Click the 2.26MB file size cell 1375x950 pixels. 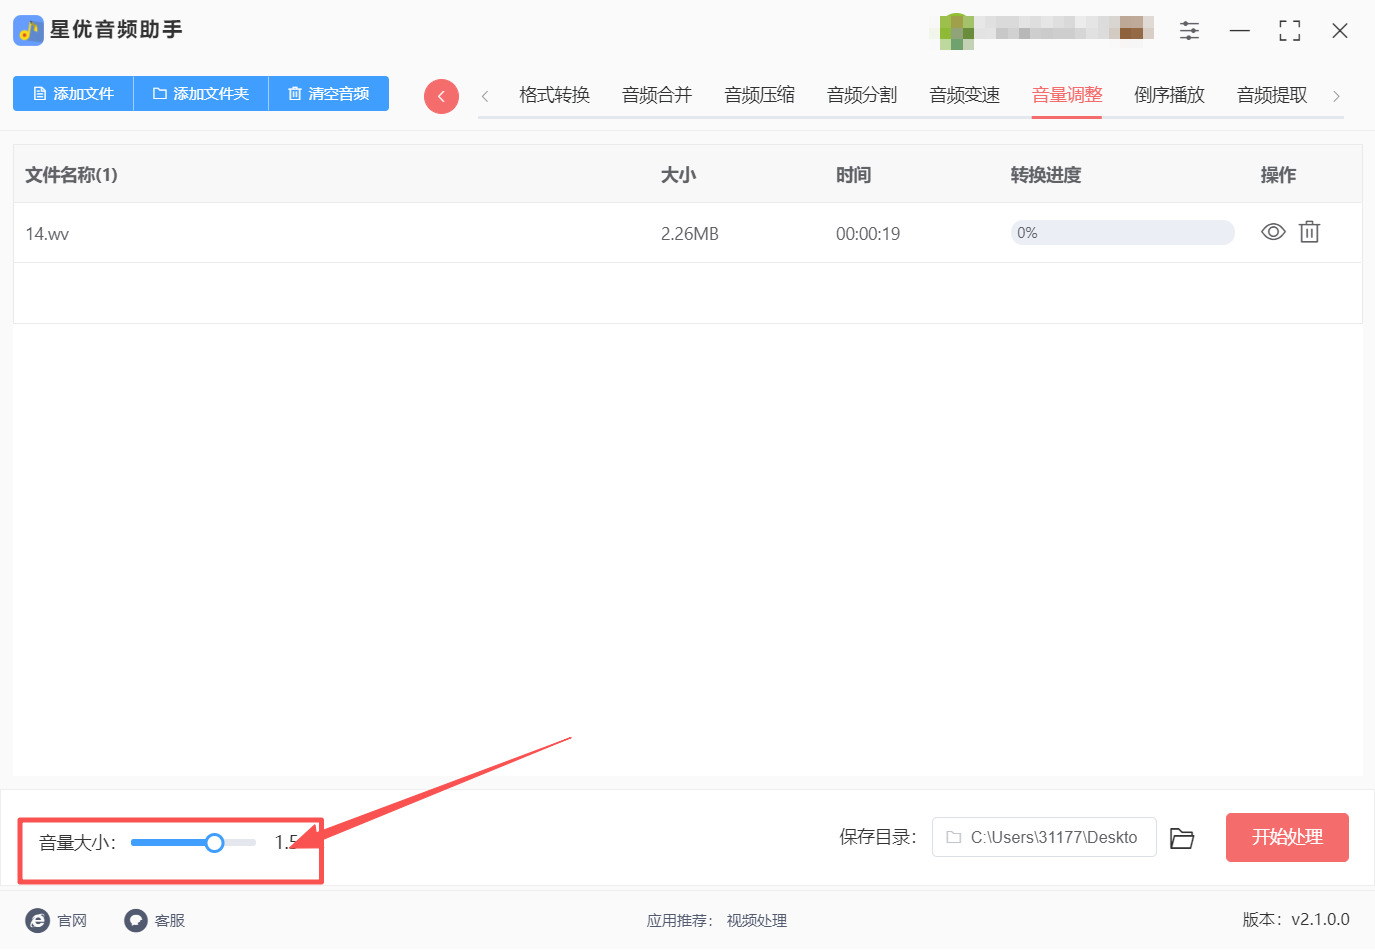690,234
